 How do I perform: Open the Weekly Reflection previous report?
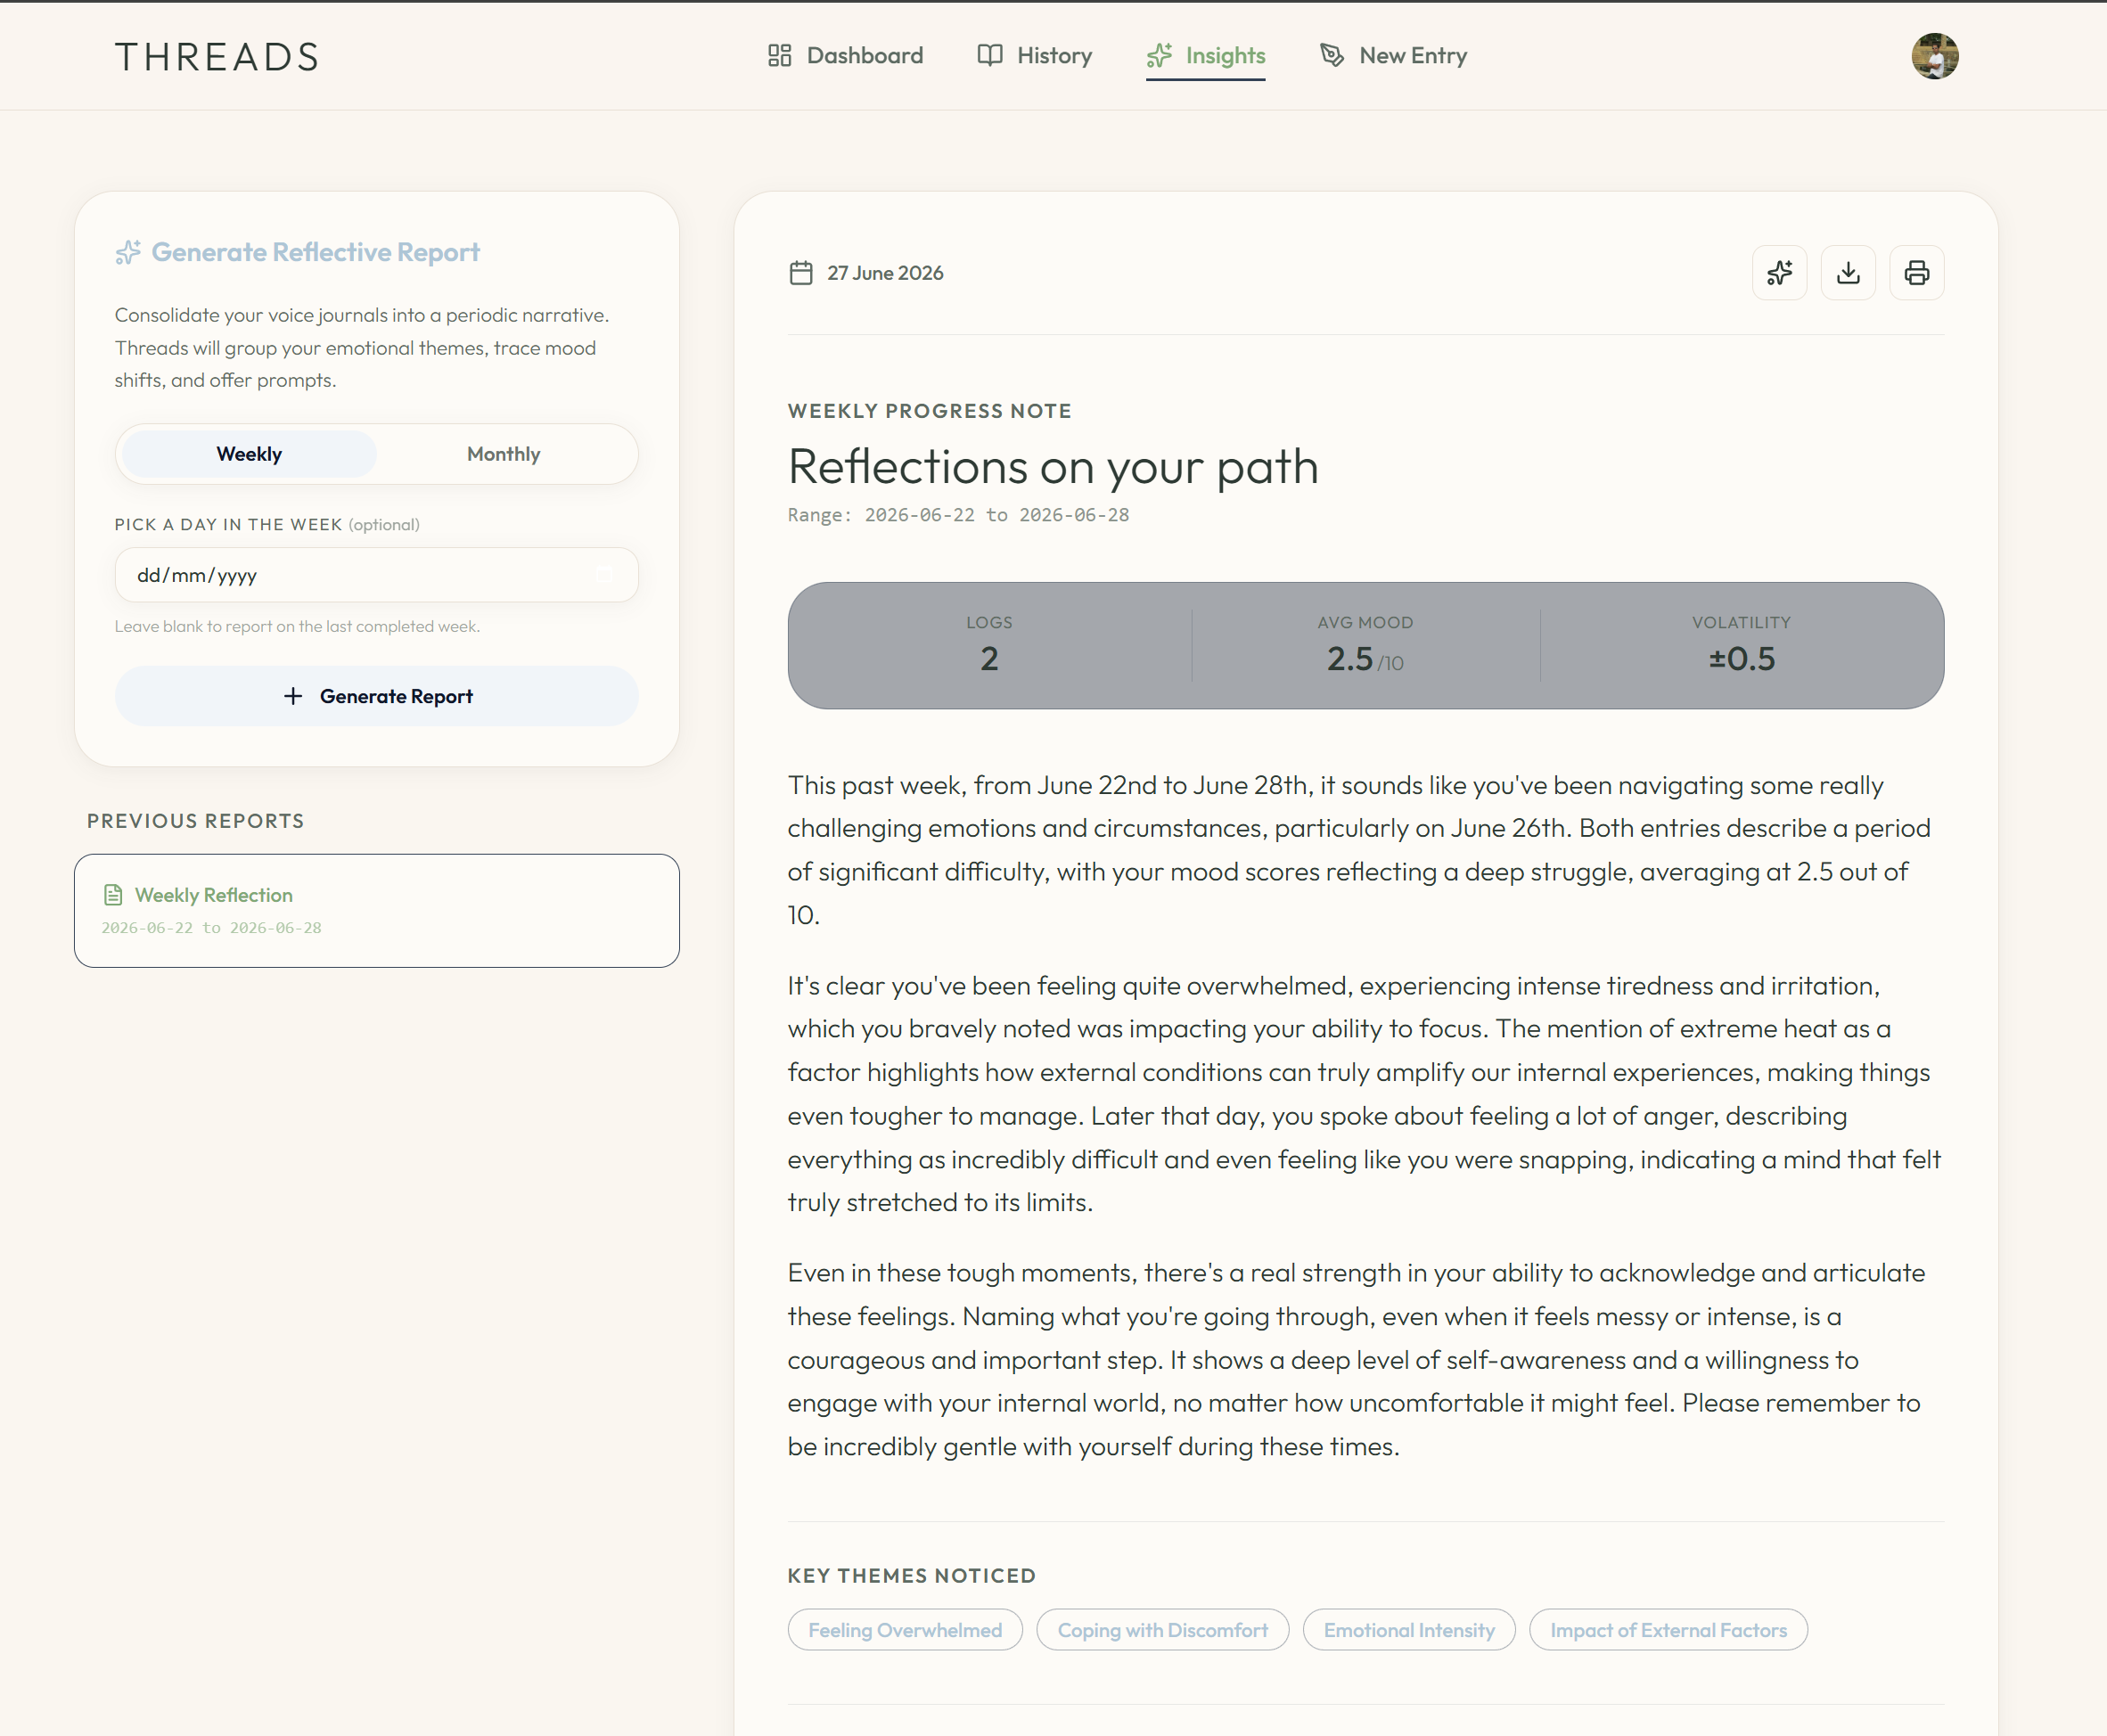[376, 910]
